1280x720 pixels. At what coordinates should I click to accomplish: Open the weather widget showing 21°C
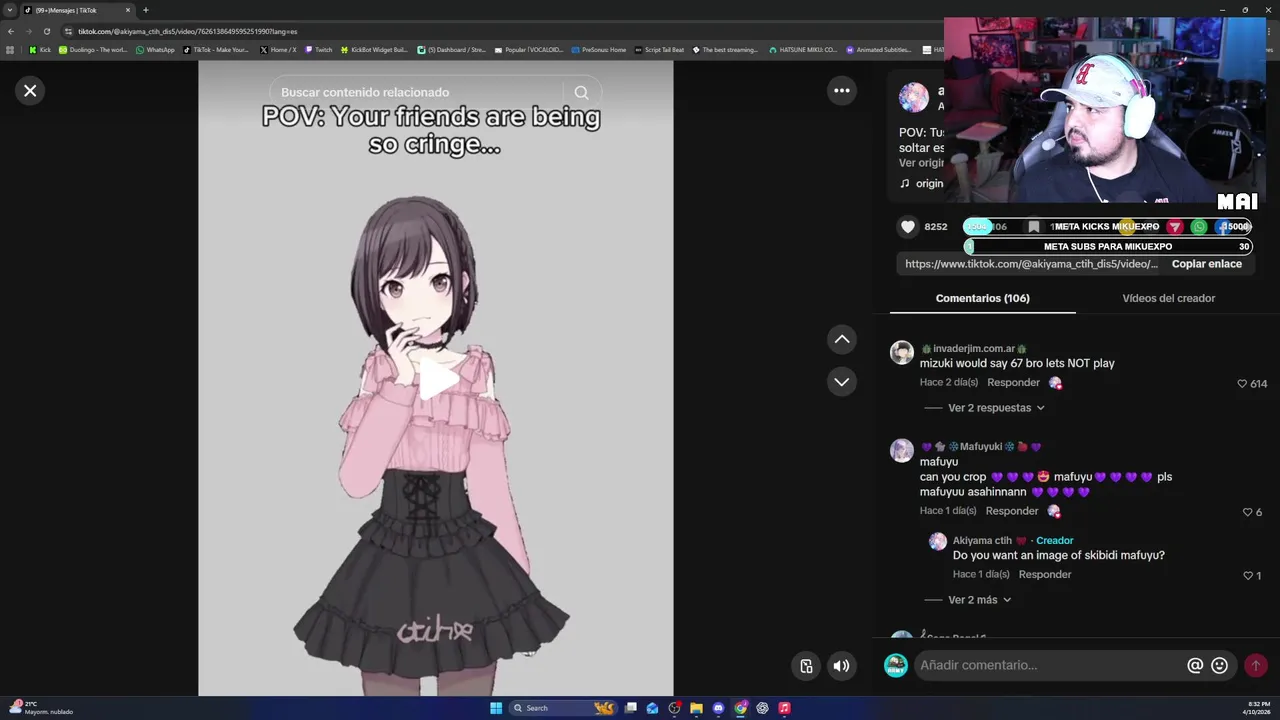pos(42,708)
